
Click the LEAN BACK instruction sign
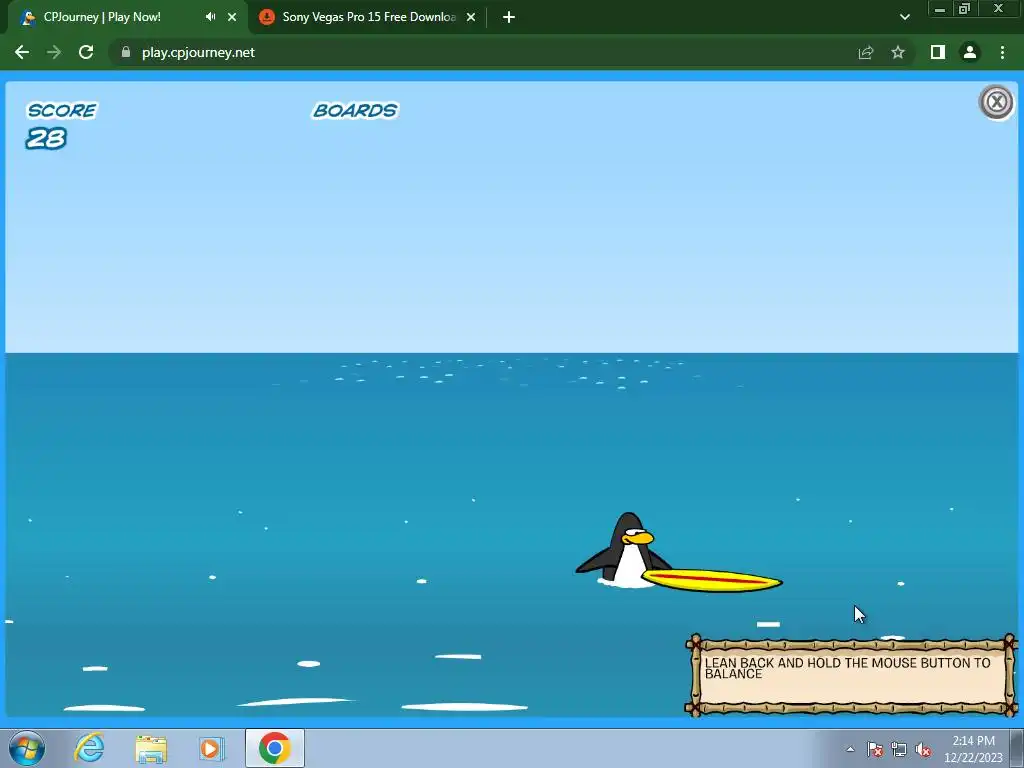coord(850,675)
